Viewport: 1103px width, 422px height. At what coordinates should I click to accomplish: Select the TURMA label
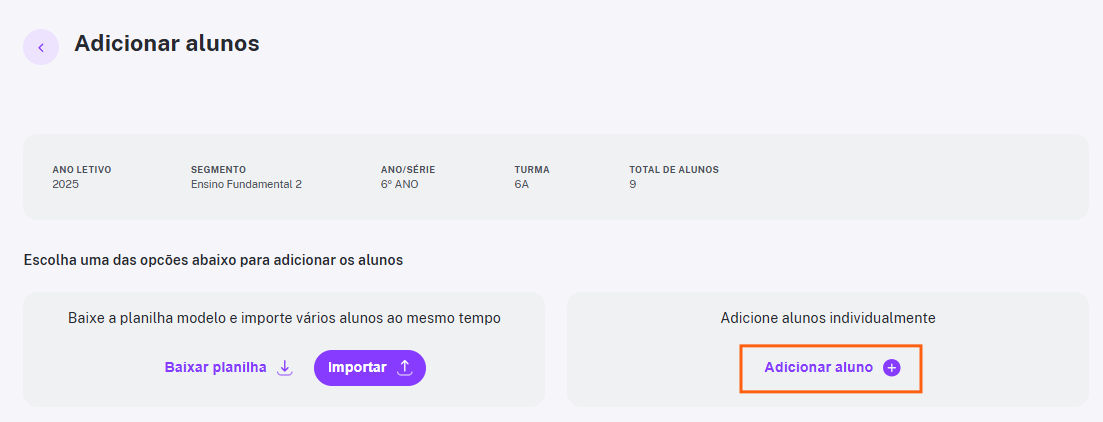click(x=532, y=170)
